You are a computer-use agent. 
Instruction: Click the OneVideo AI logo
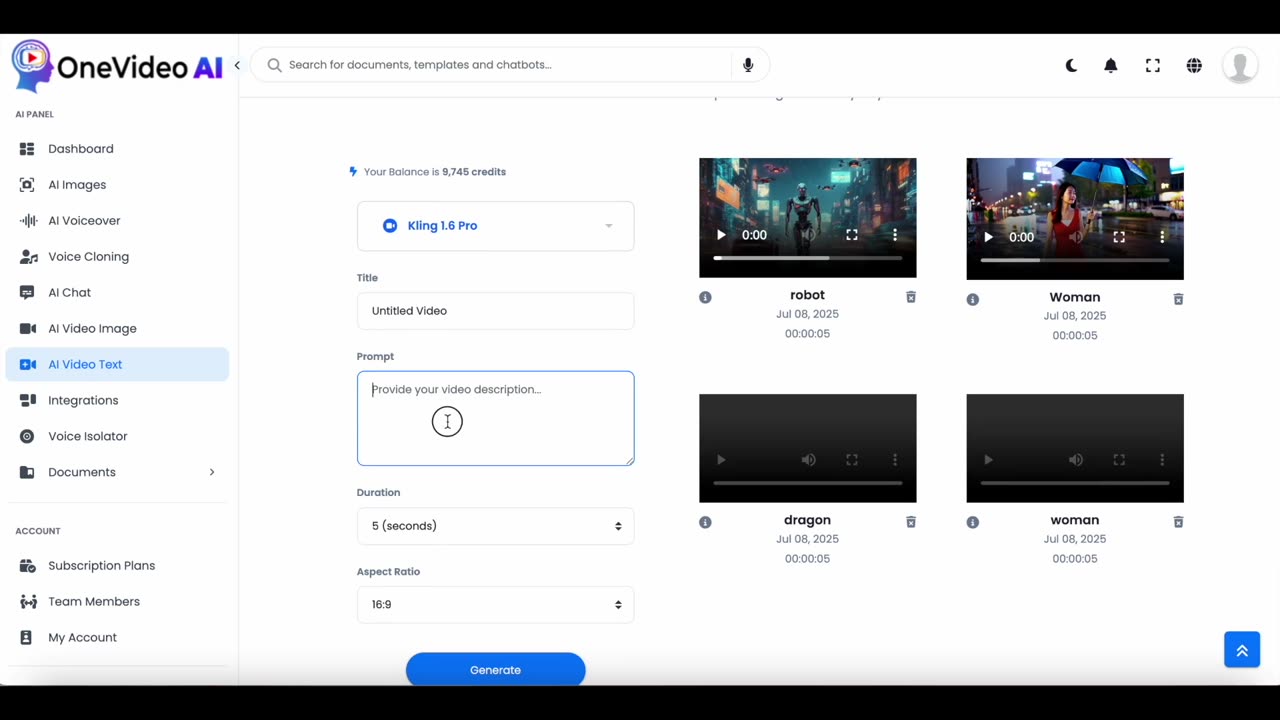point(117,66)
